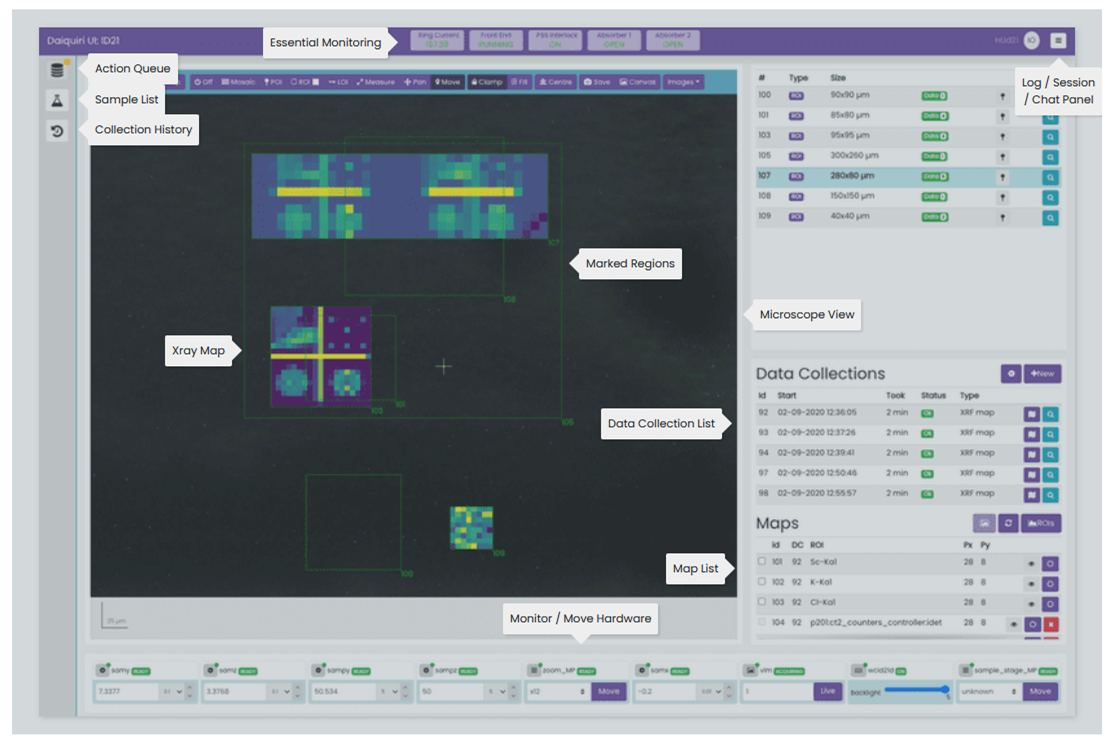Click pin icon for region 100

coord(1002,96)
